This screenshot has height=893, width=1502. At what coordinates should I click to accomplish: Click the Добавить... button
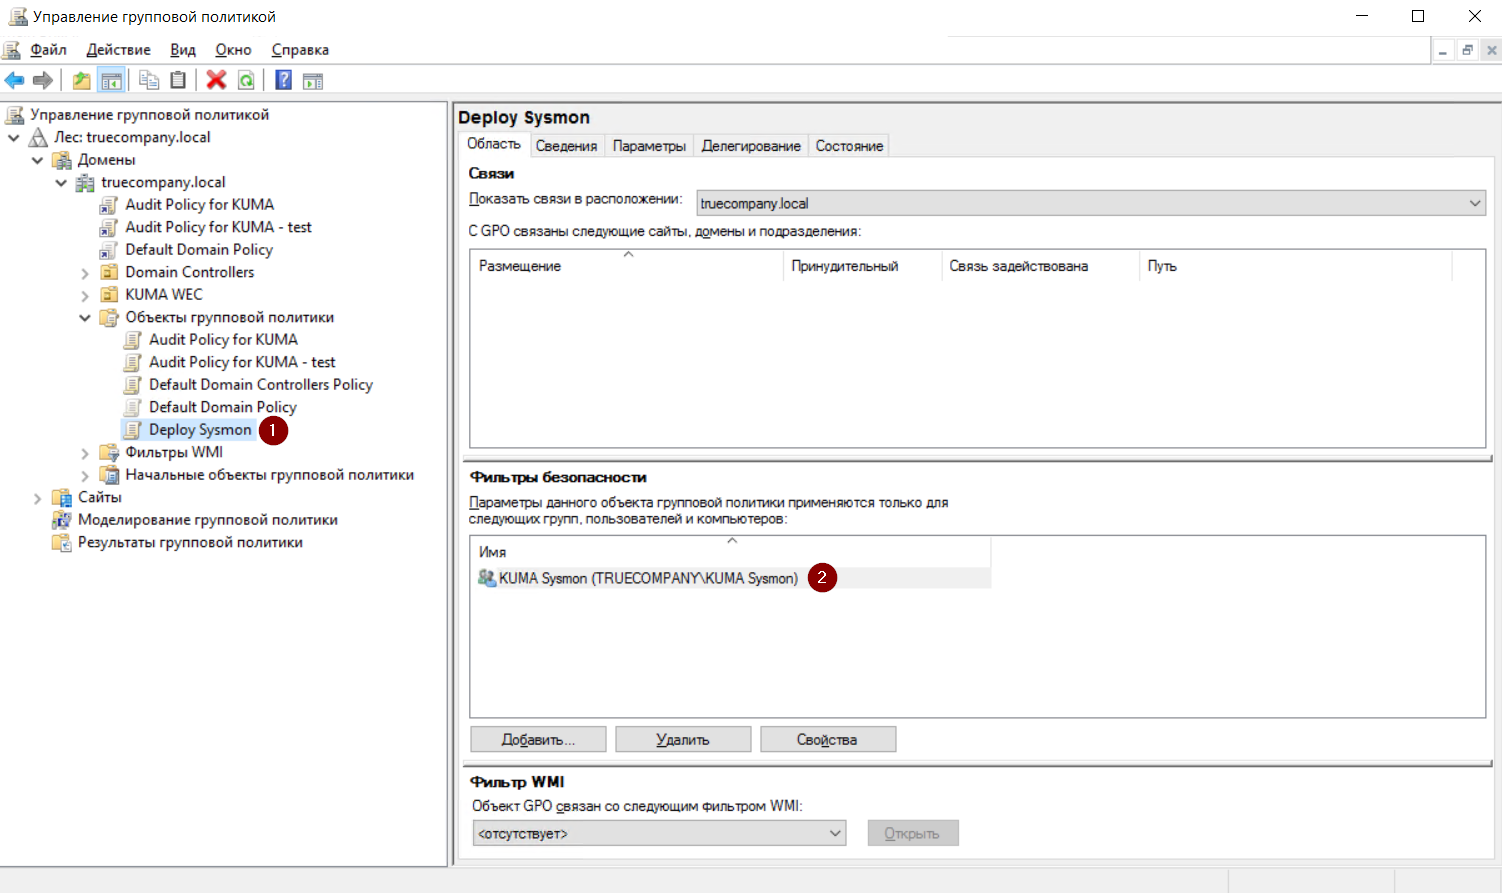(x=538, y=740)
